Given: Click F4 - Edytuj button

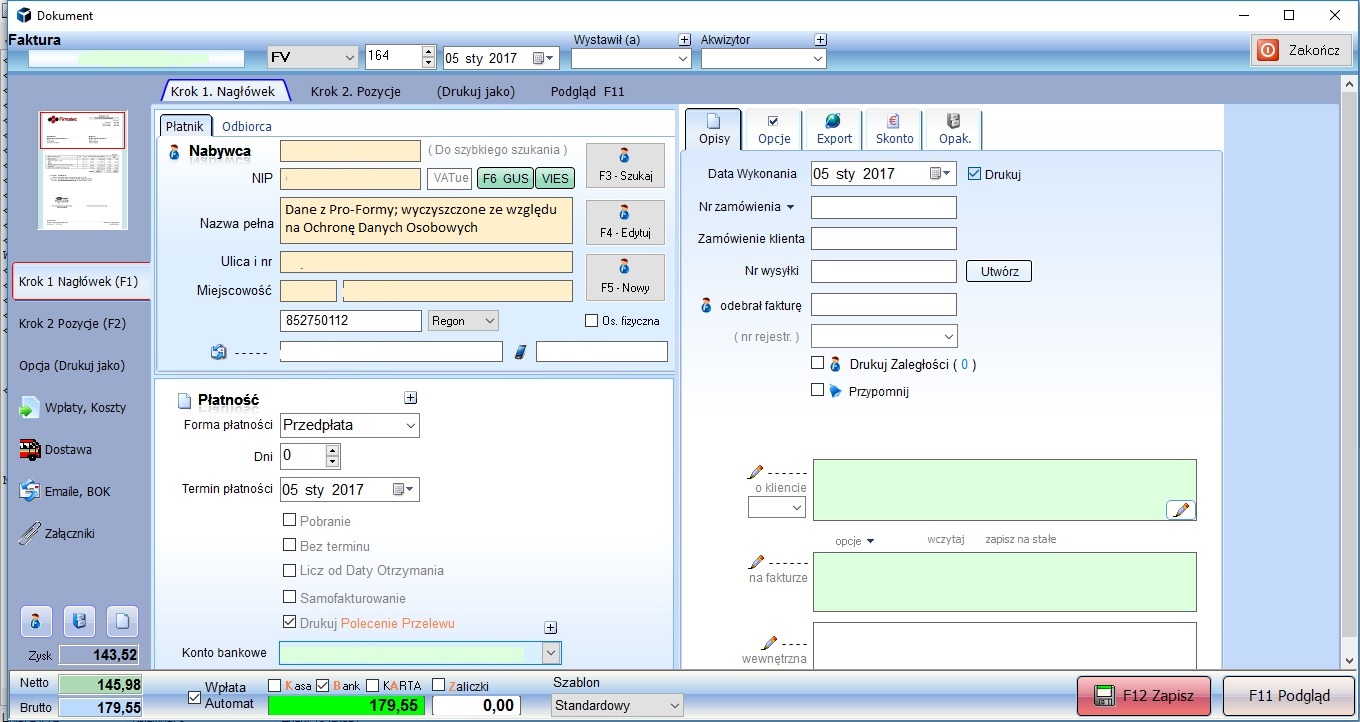Looking at the screenshot, I should point(625,222).
